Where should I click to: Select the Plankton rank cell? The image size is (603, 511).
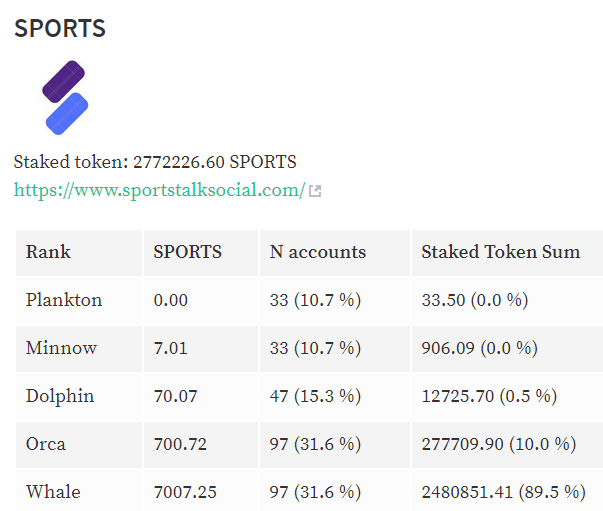(79, 301)
